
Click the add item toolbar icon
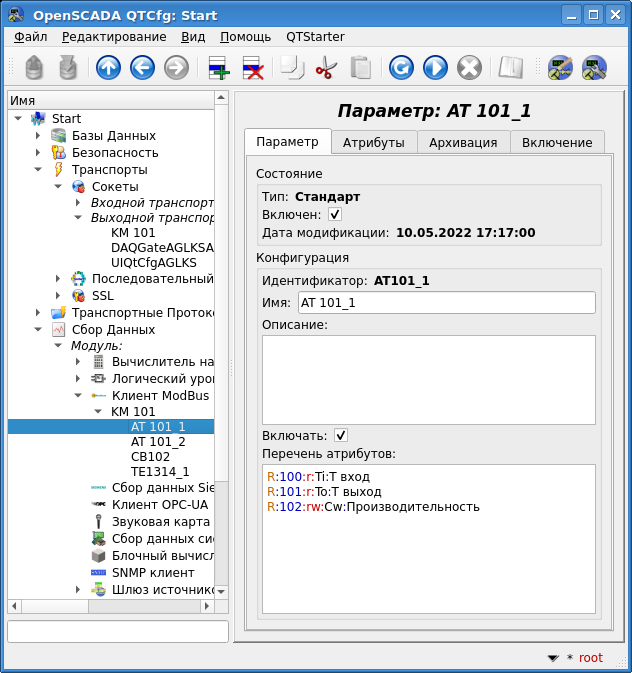pos(218,67)
